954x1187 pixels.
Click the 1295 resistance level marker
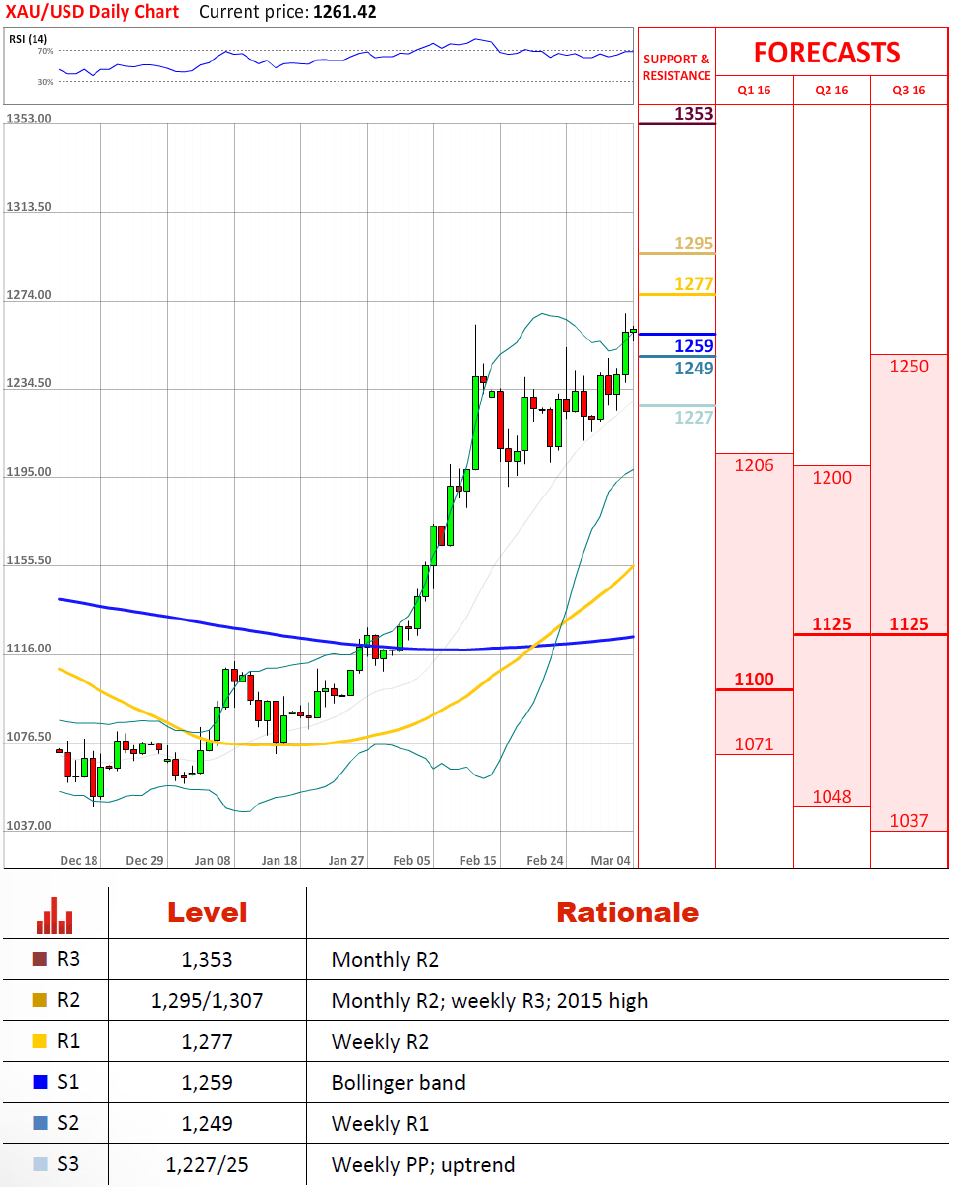[x=694, y=243]
